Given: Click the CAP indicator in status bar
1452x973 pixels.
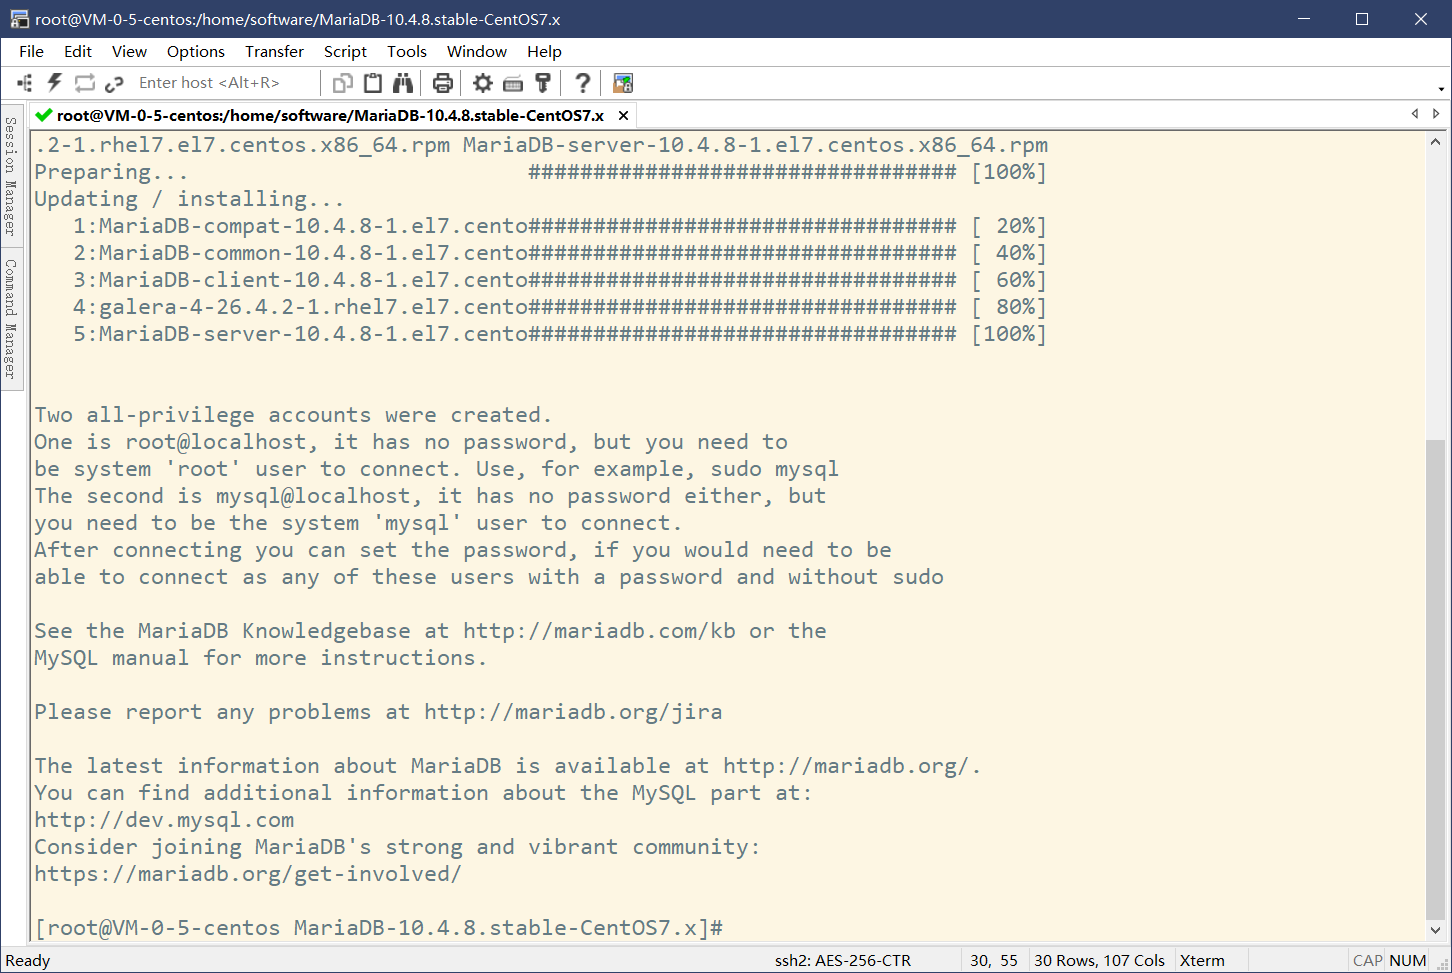Looking at the screenshot, I should [1367, 961].
